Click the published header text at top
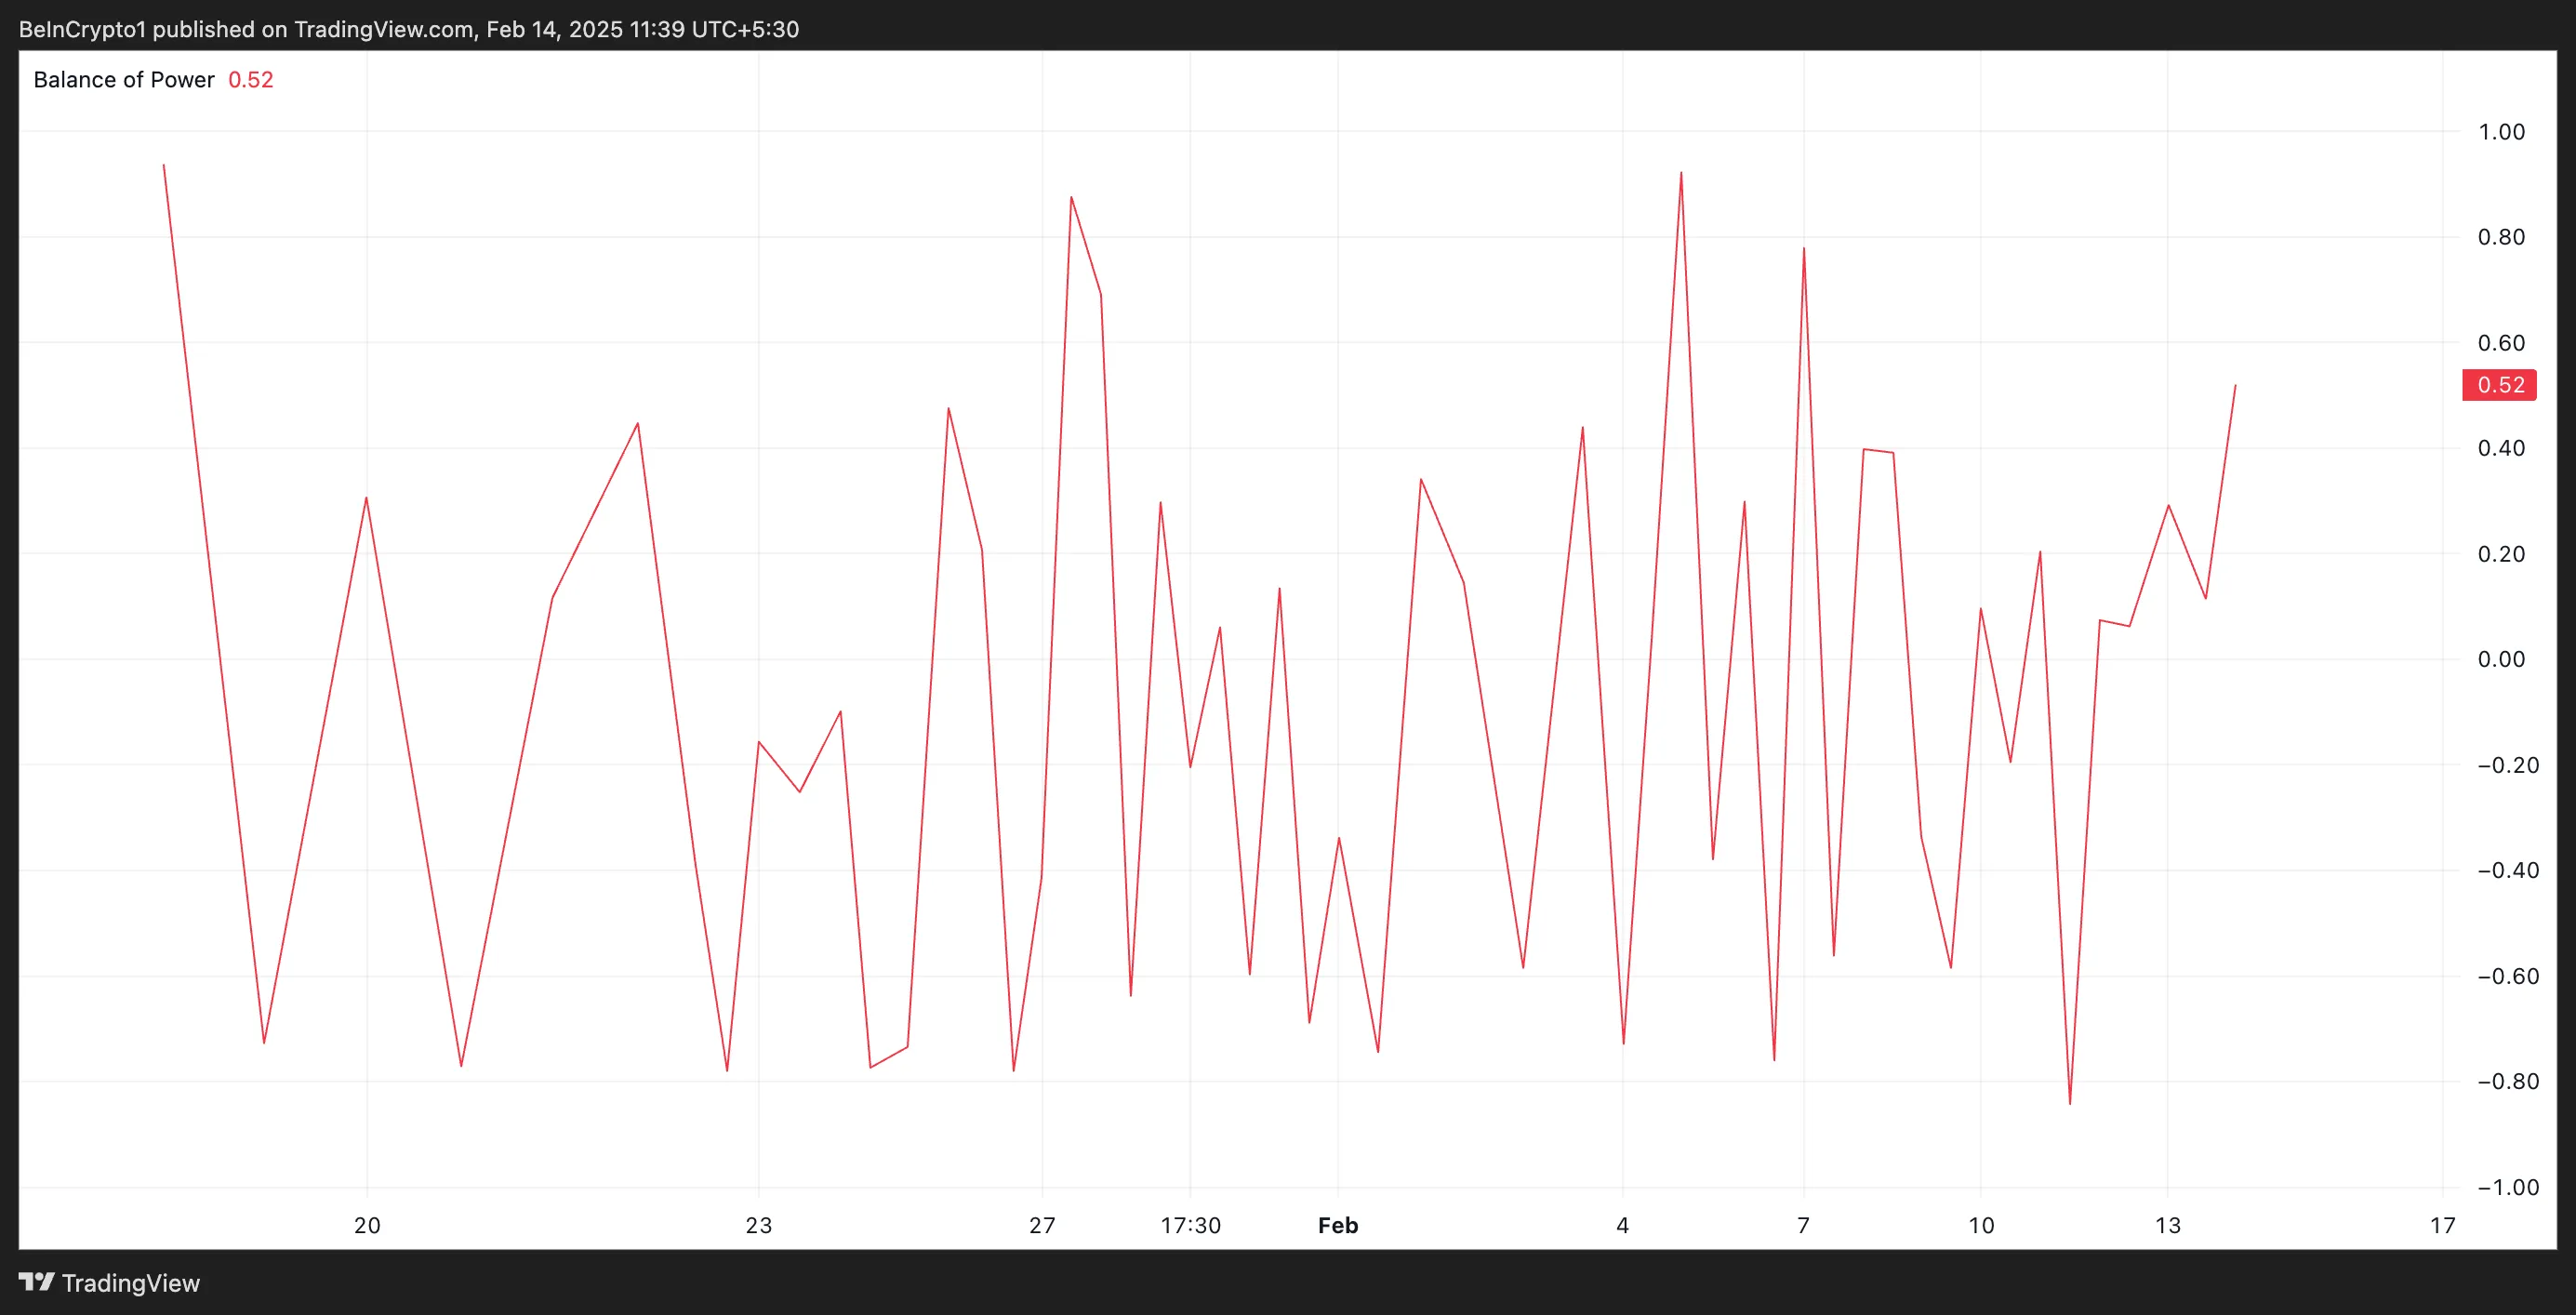Image resolution: width=2576 pixels, height=1315 pixels. point(409,29)
